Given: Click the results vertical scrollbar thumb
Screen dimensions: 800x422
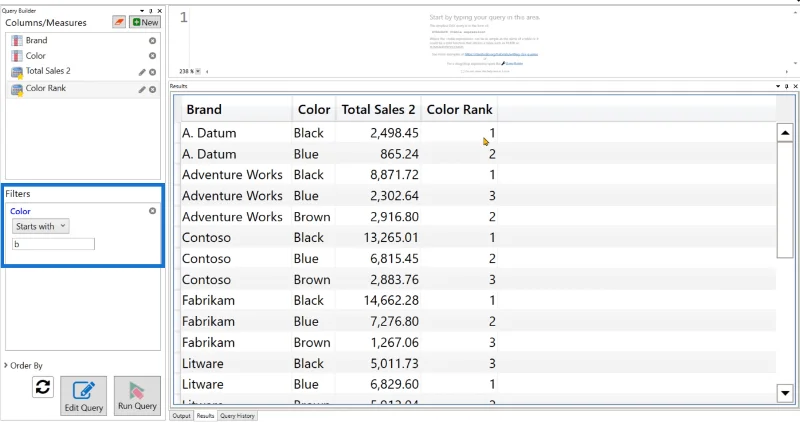Looking at the screenshot, I should coord(785,200).
